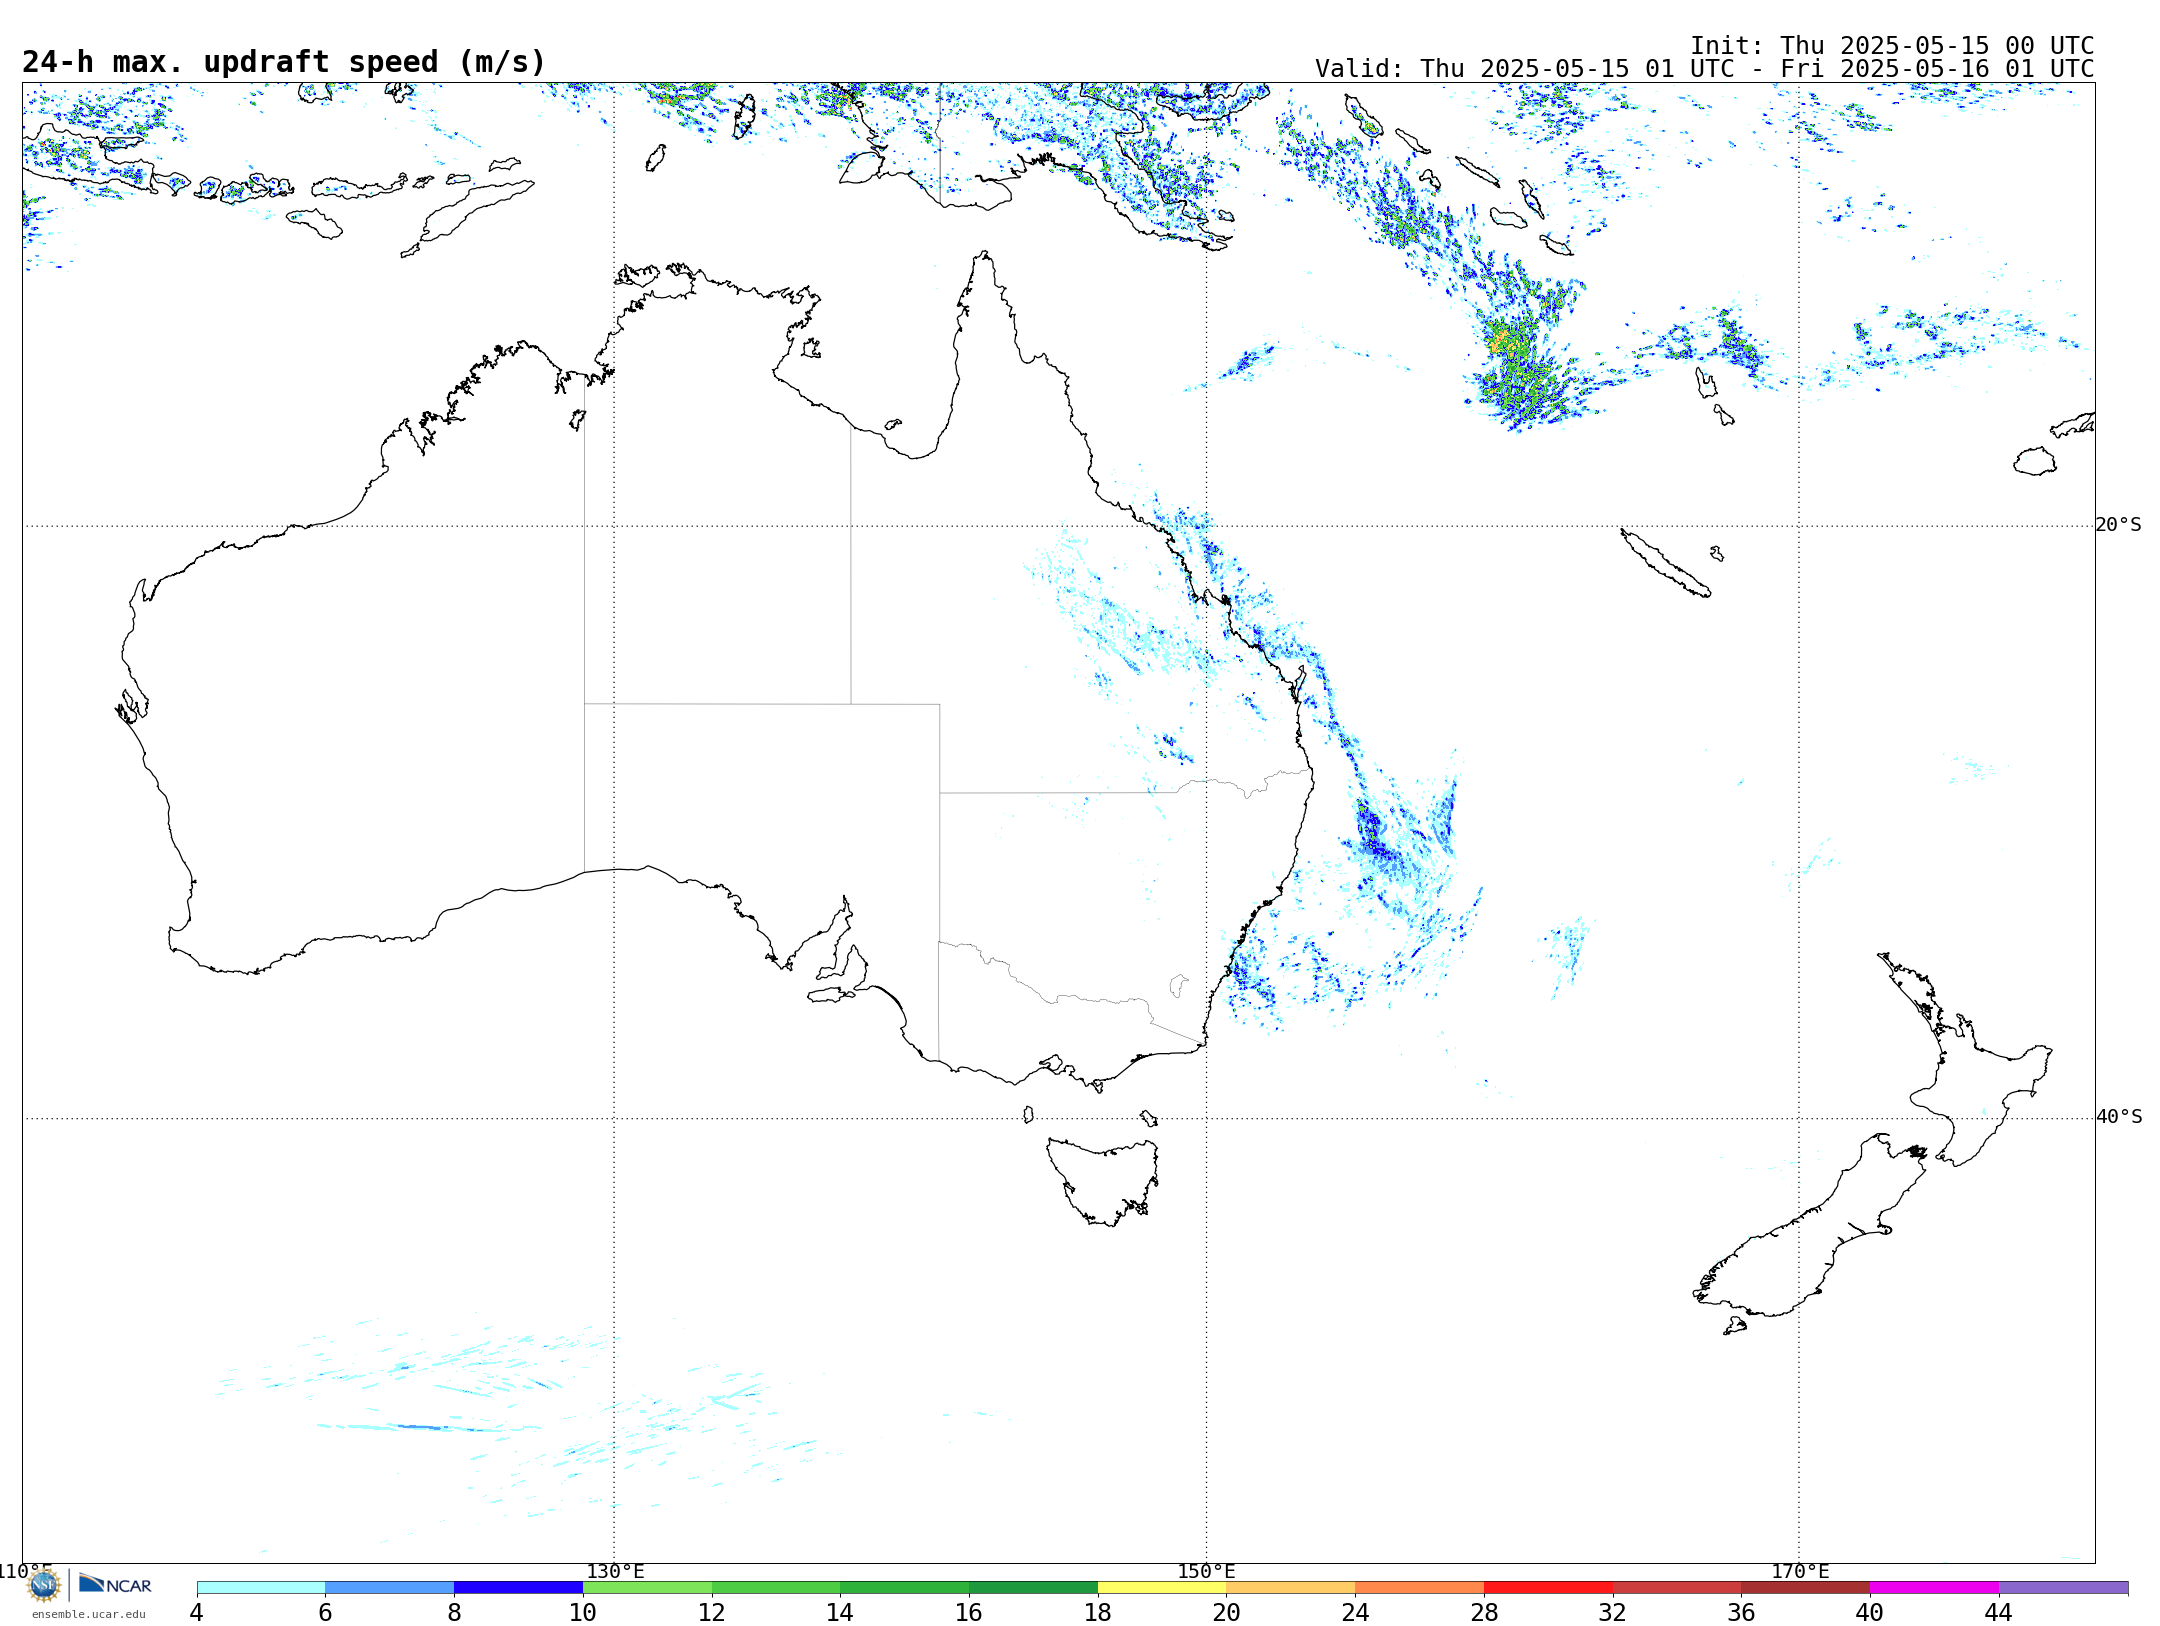Click the magenta 40-44 color segment
The height and width of the screenshot is (1626, 2160).
tap(1934, 1588)
